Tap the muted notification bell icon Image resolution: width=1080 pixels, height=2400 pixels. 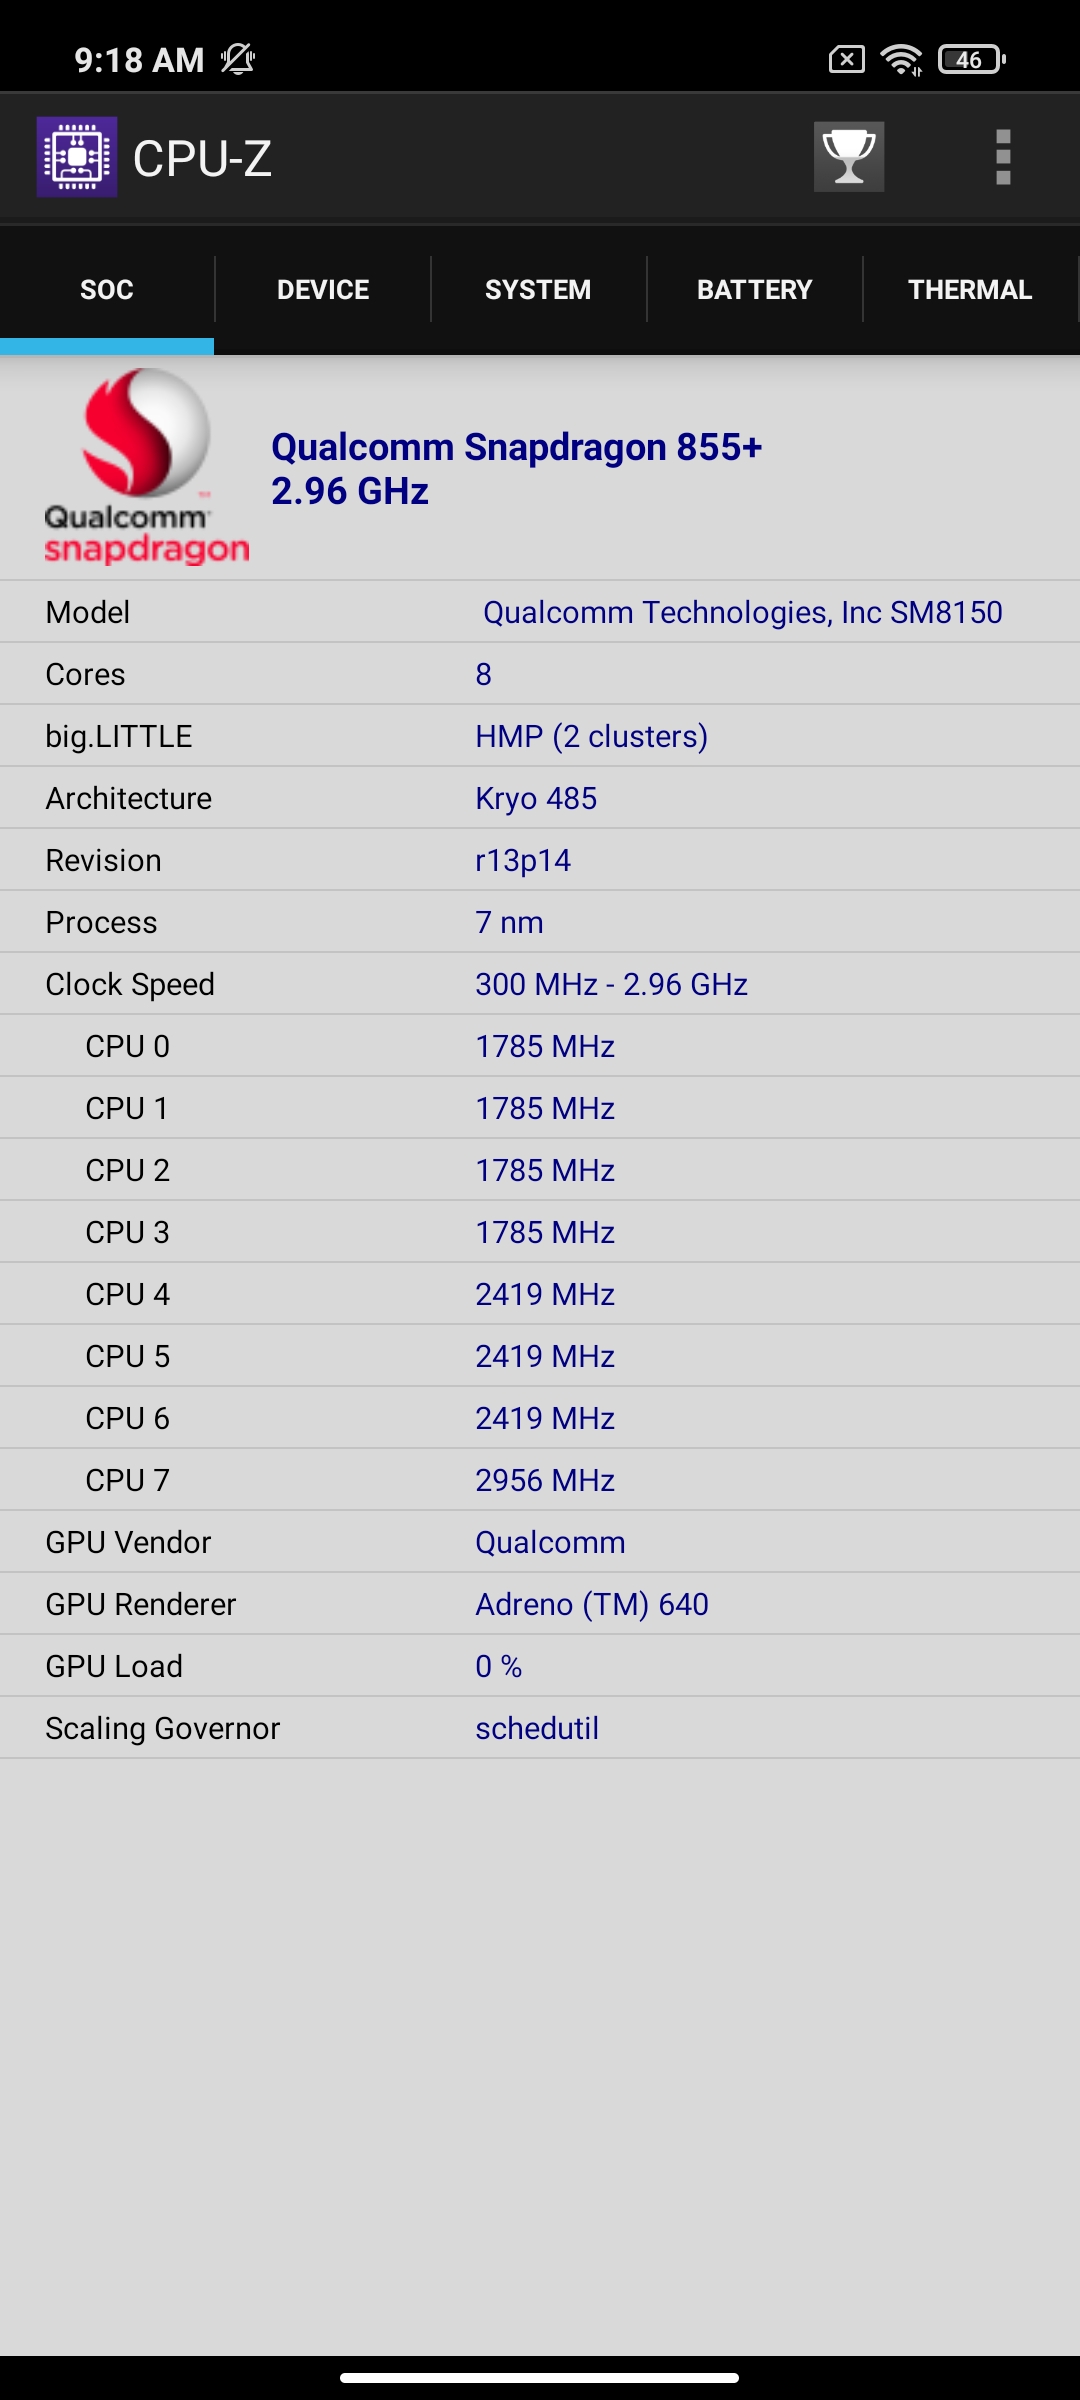pyautogui.click(x=238, y=60)
